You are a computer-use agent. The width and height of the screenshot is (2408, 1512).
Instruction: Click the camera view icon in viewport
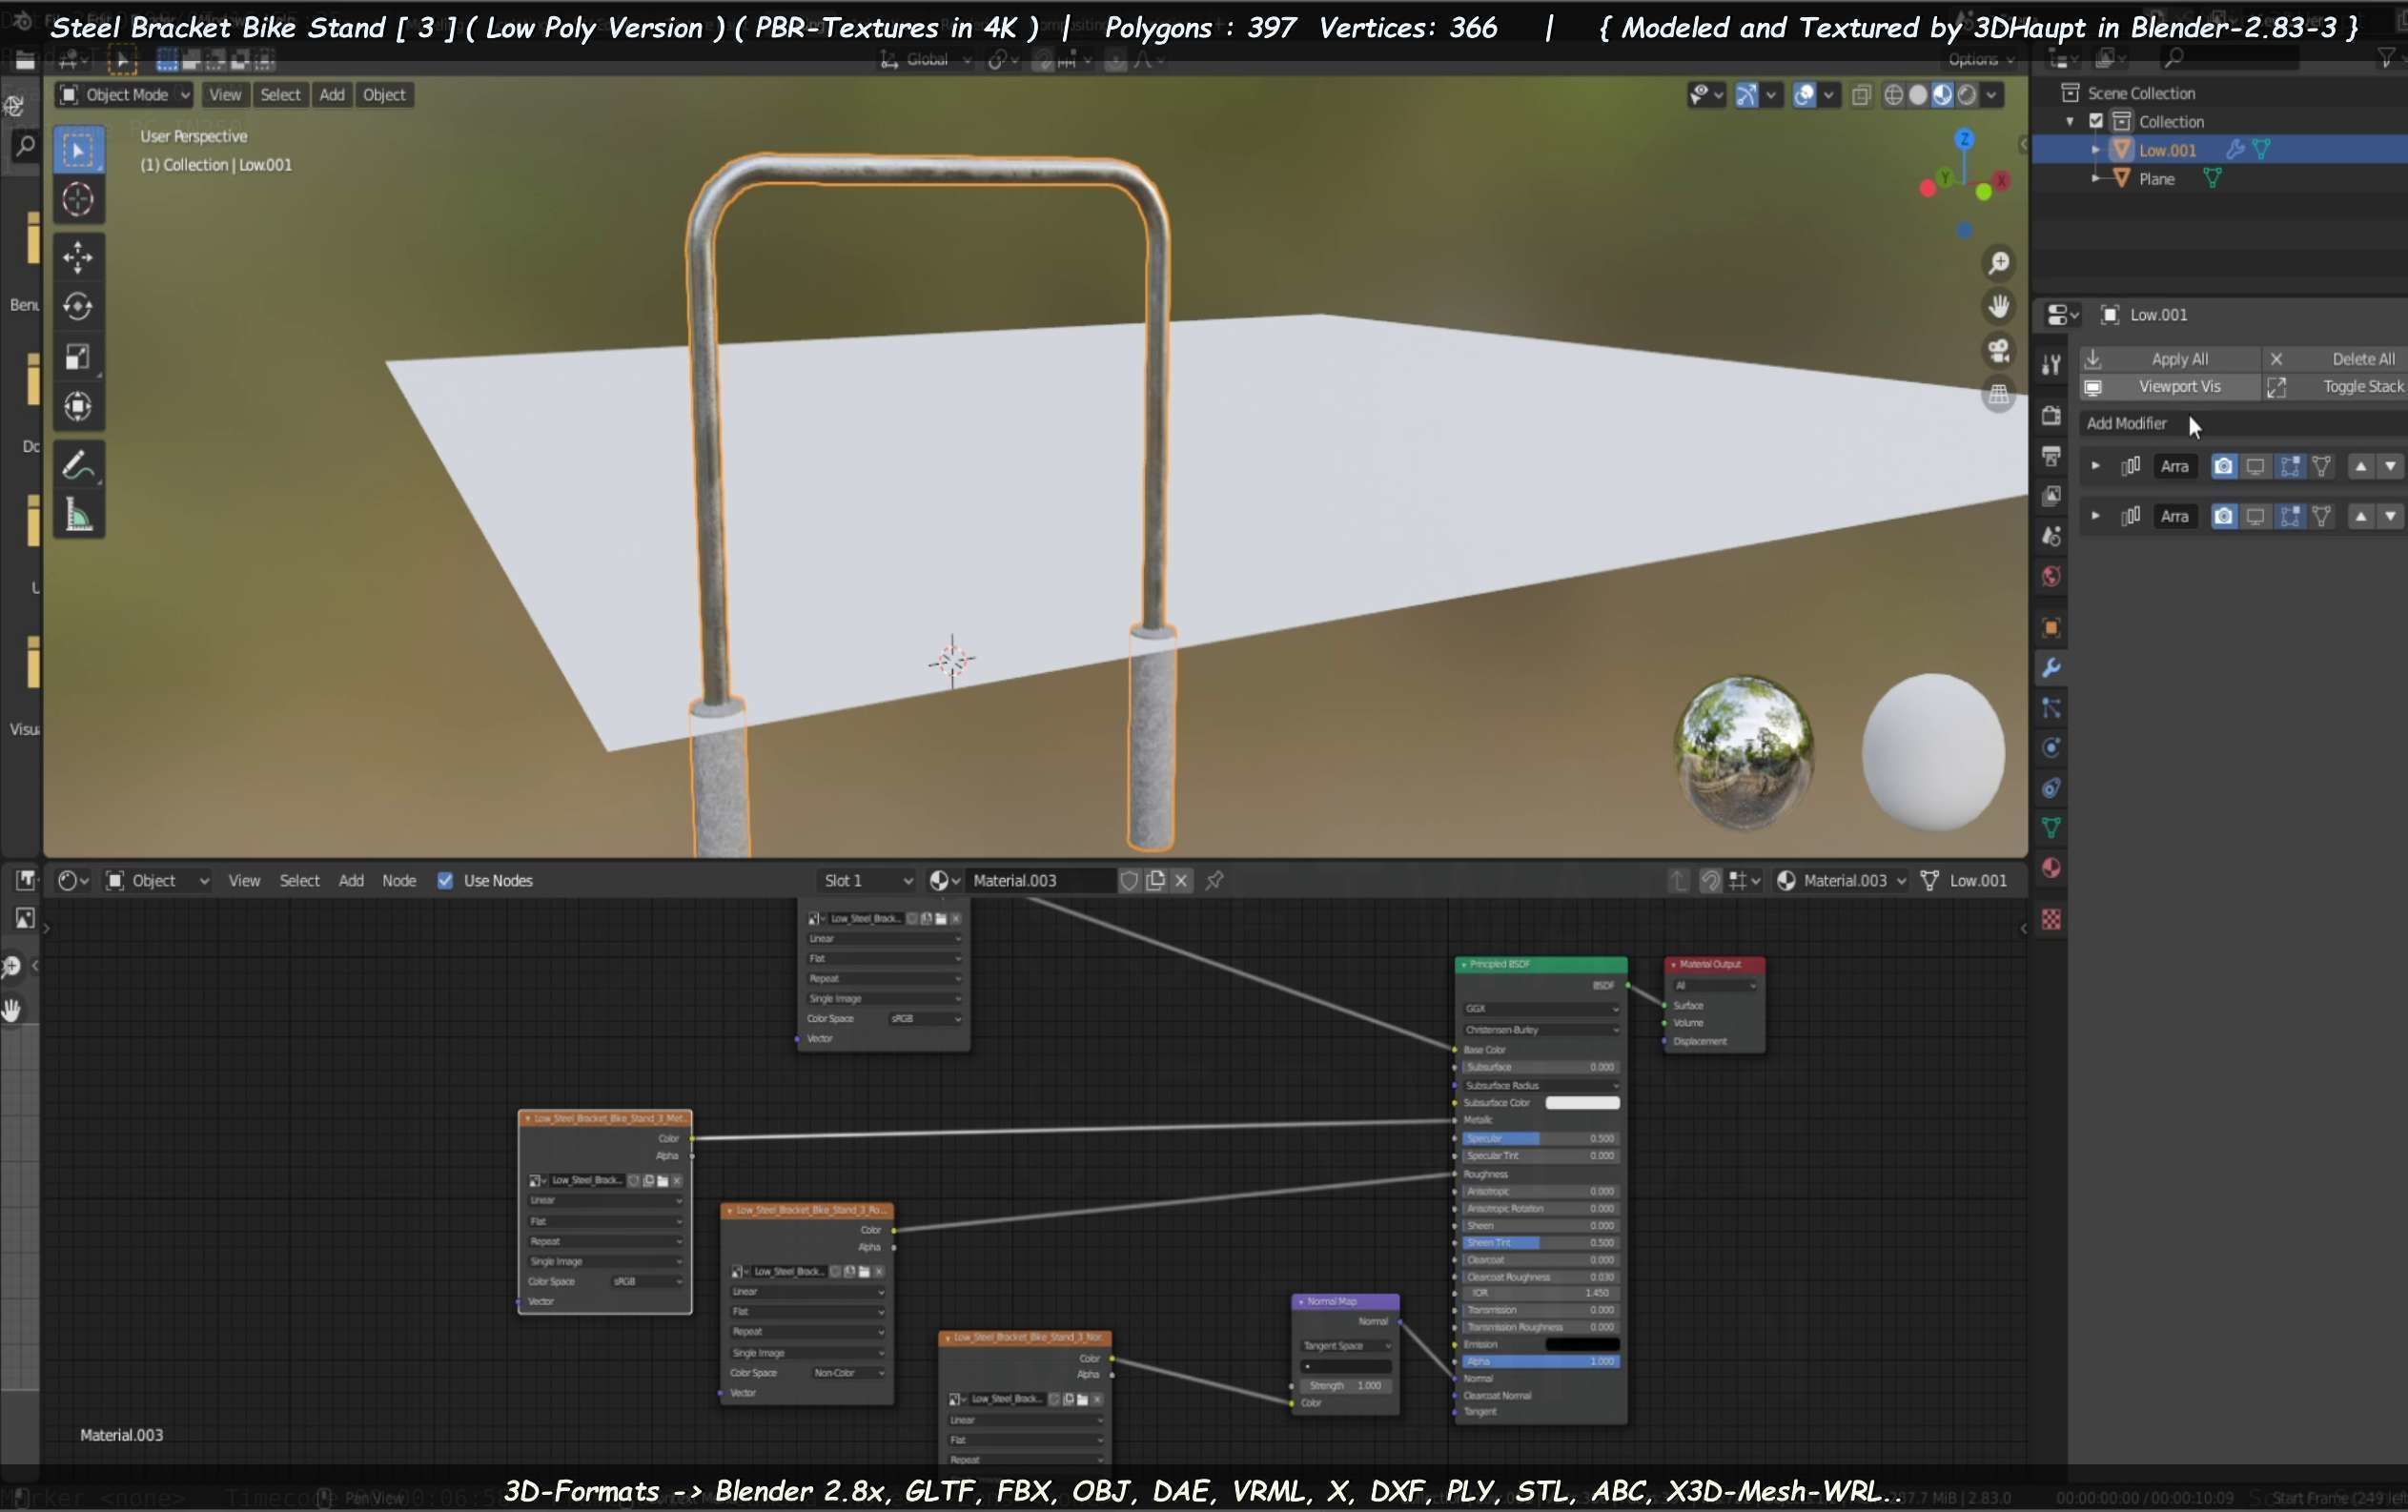(1998, 351)
